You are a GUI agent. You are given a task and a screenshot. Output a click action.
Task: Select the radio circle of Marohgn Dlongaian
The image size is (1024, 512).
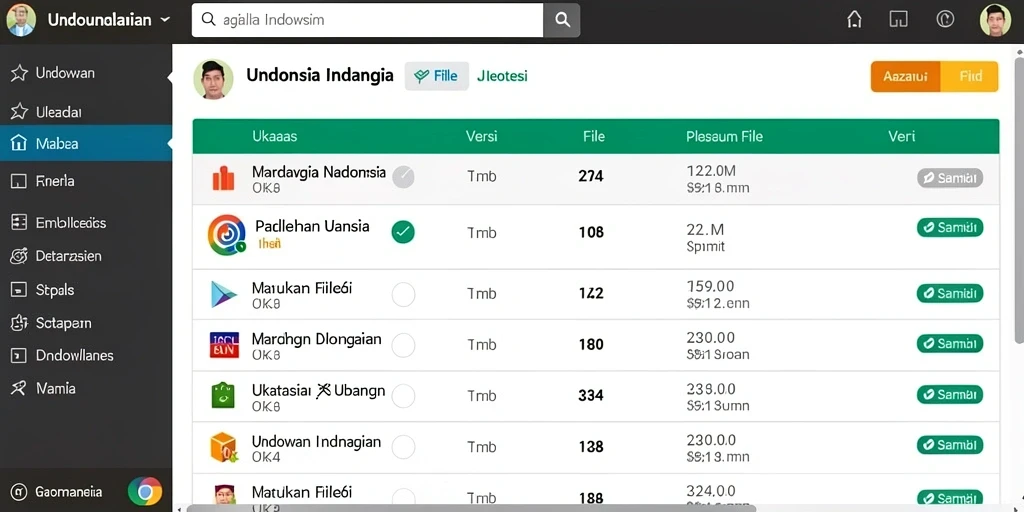(403, 345)
